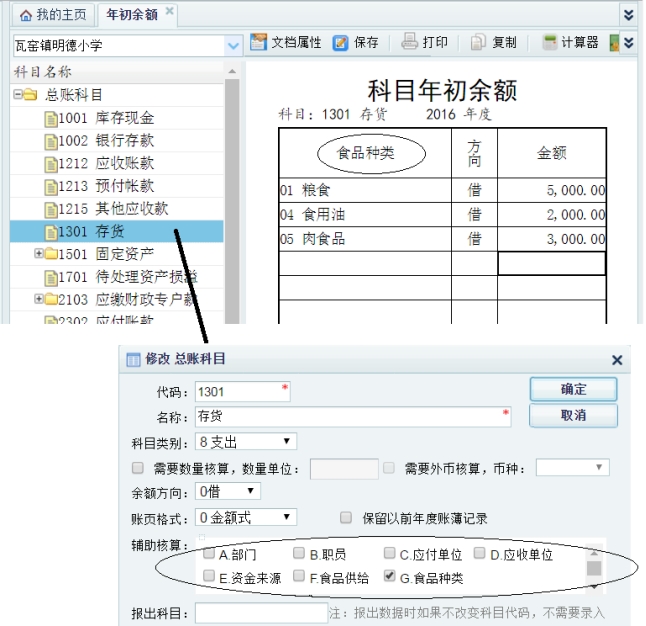
Task: Check the E.资金来源 checkbox
Action: pos(209,576)
